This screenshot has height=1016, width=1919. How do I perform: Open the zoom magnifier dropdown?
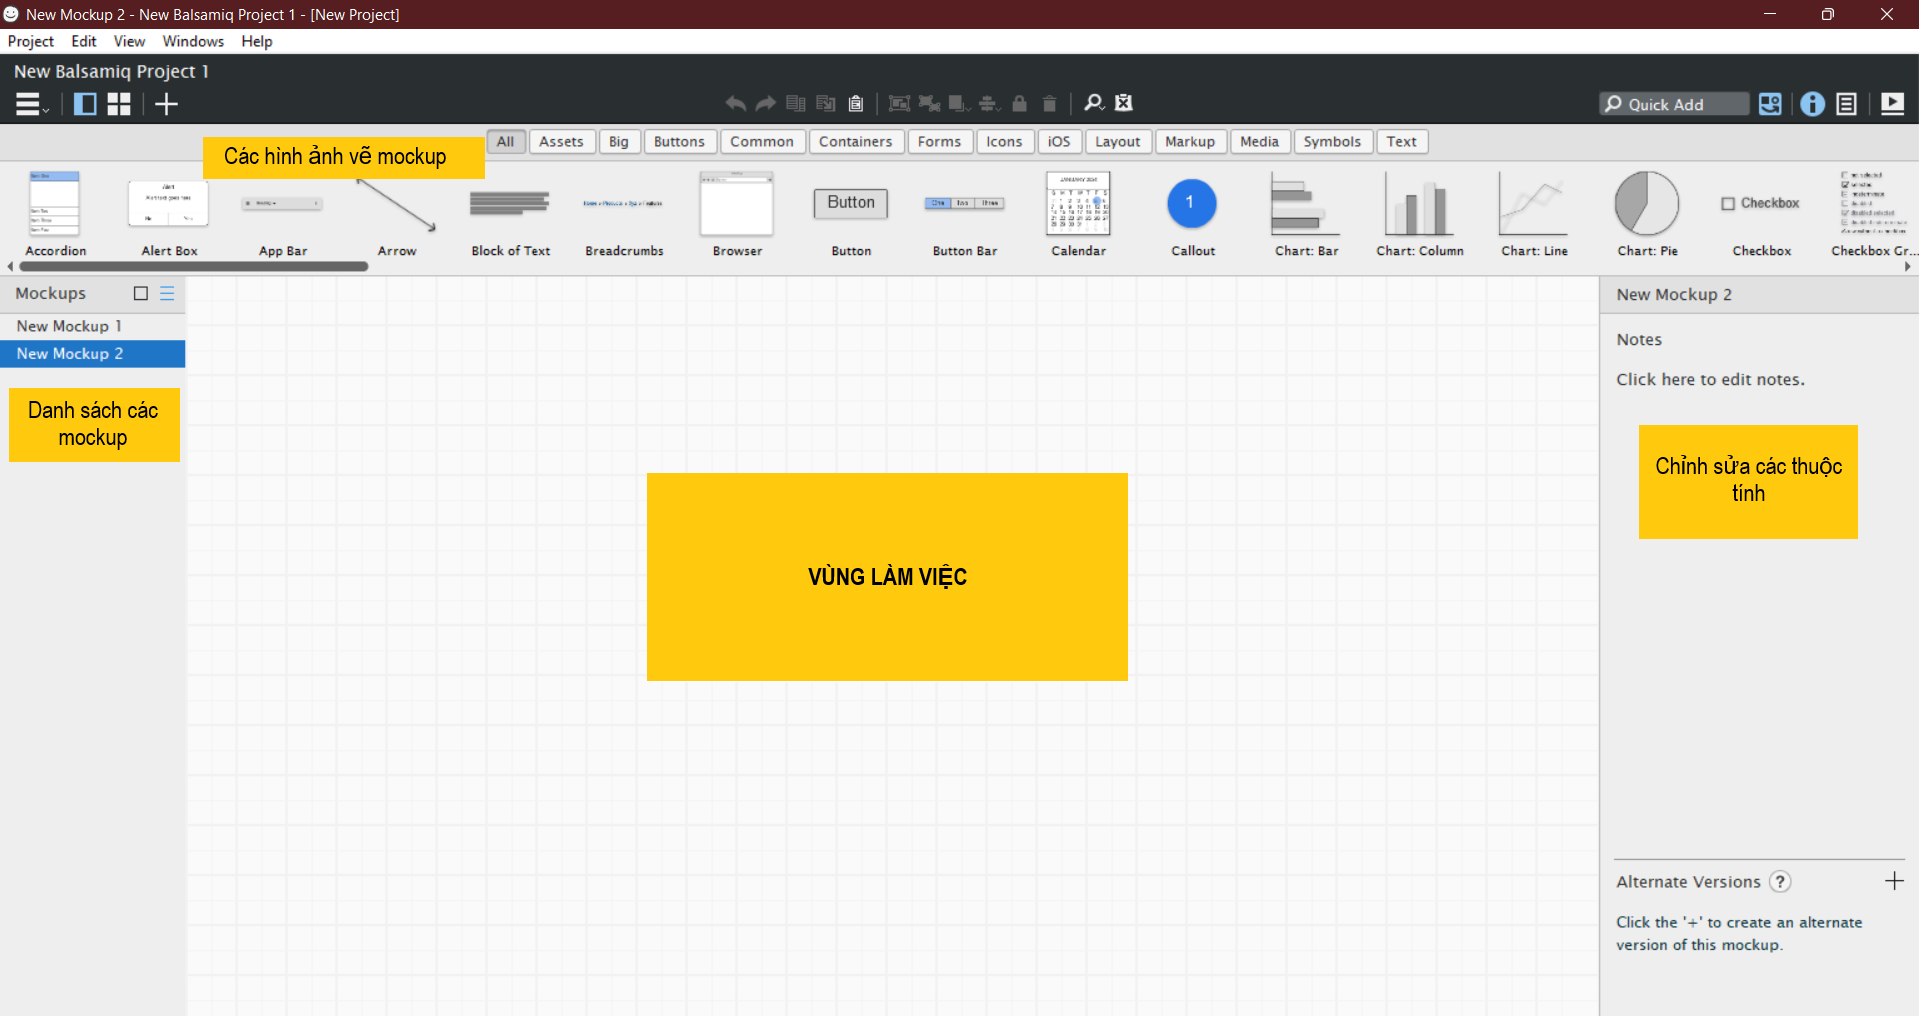(x=1094, y=103)
